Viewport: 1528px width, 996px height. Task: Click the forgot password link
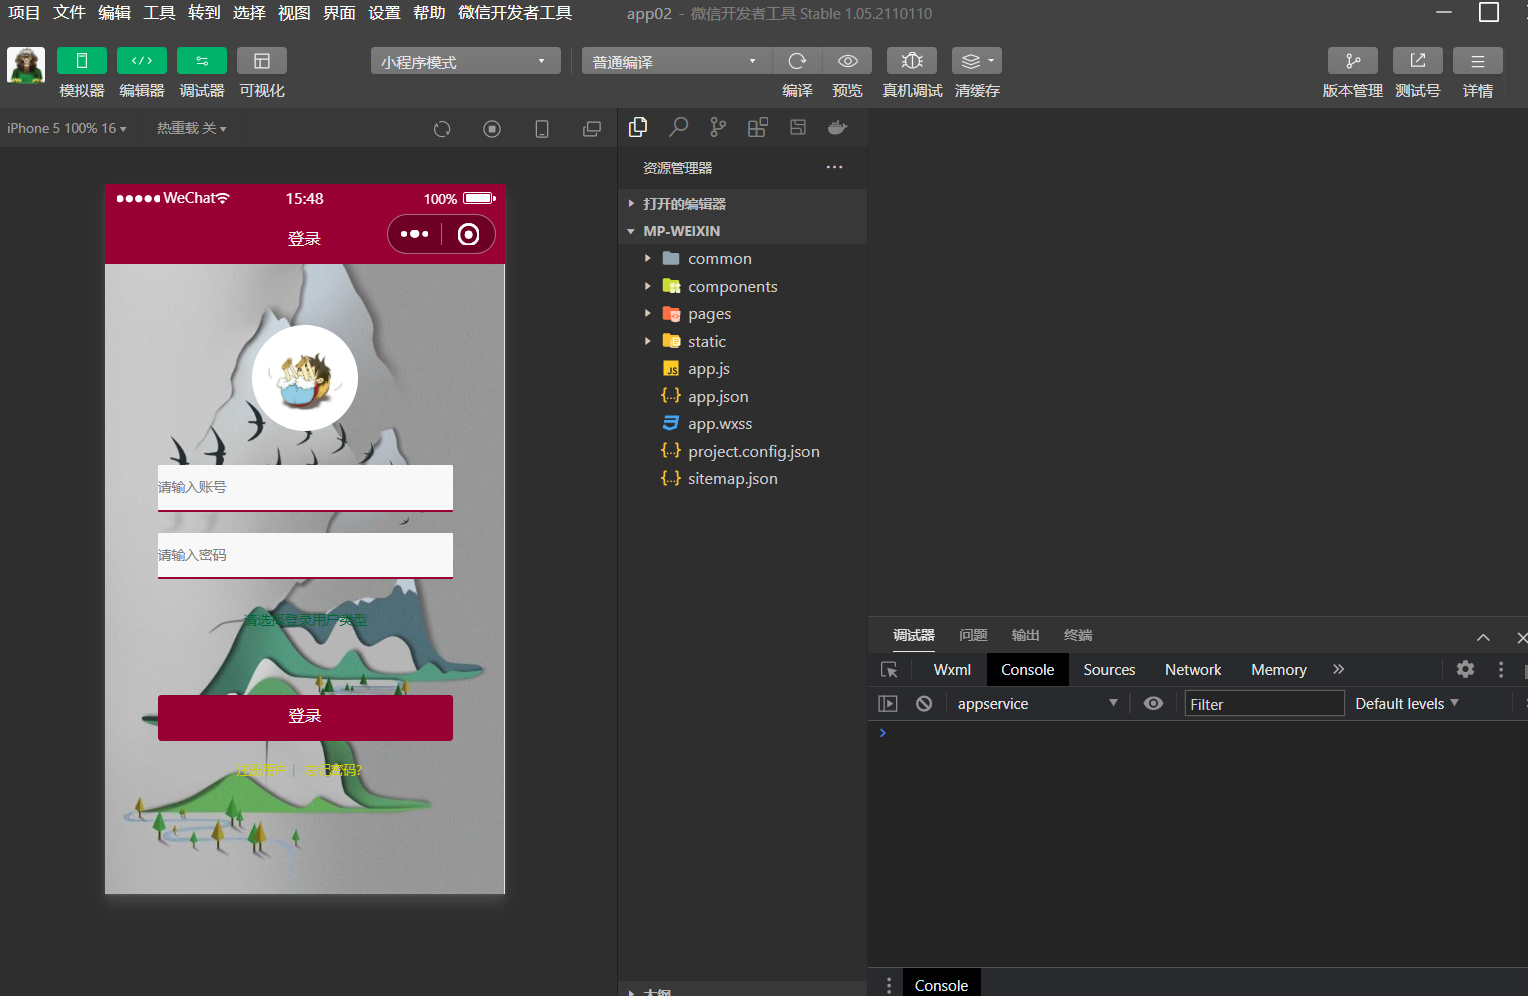(333, 770)
